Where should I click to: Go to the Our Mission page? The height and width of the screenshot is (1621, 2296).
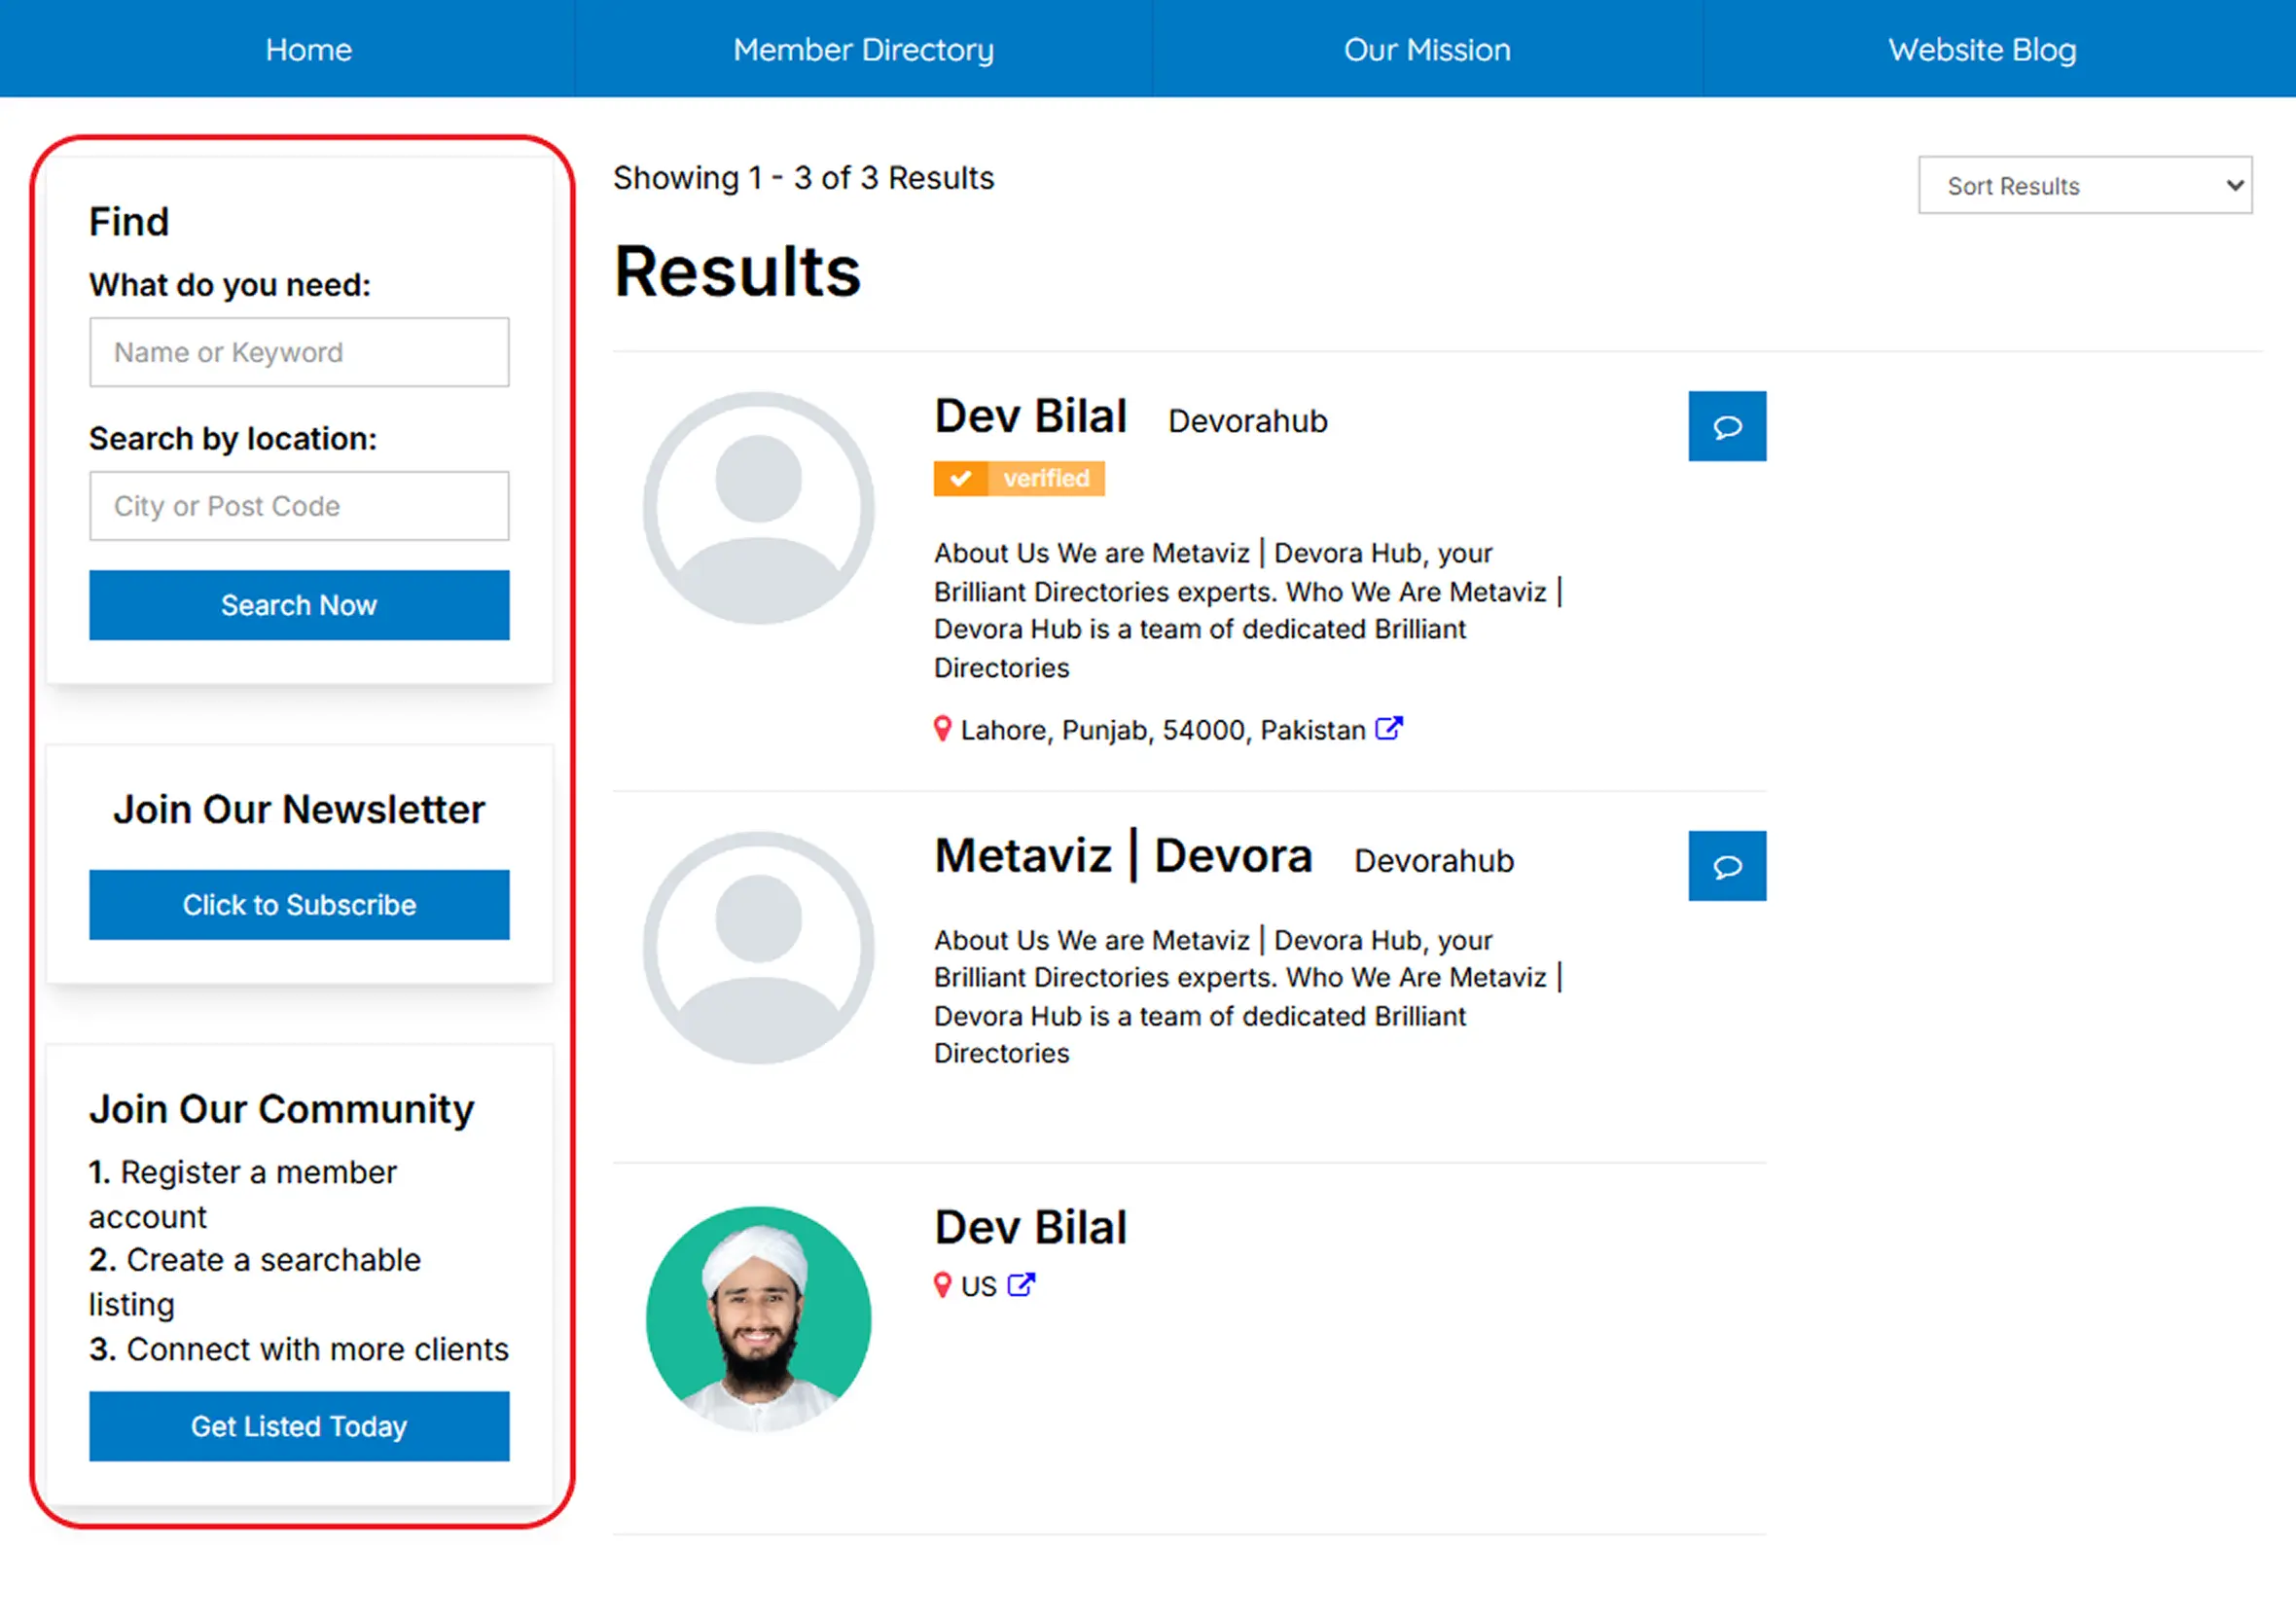[x=1427, y=49]
